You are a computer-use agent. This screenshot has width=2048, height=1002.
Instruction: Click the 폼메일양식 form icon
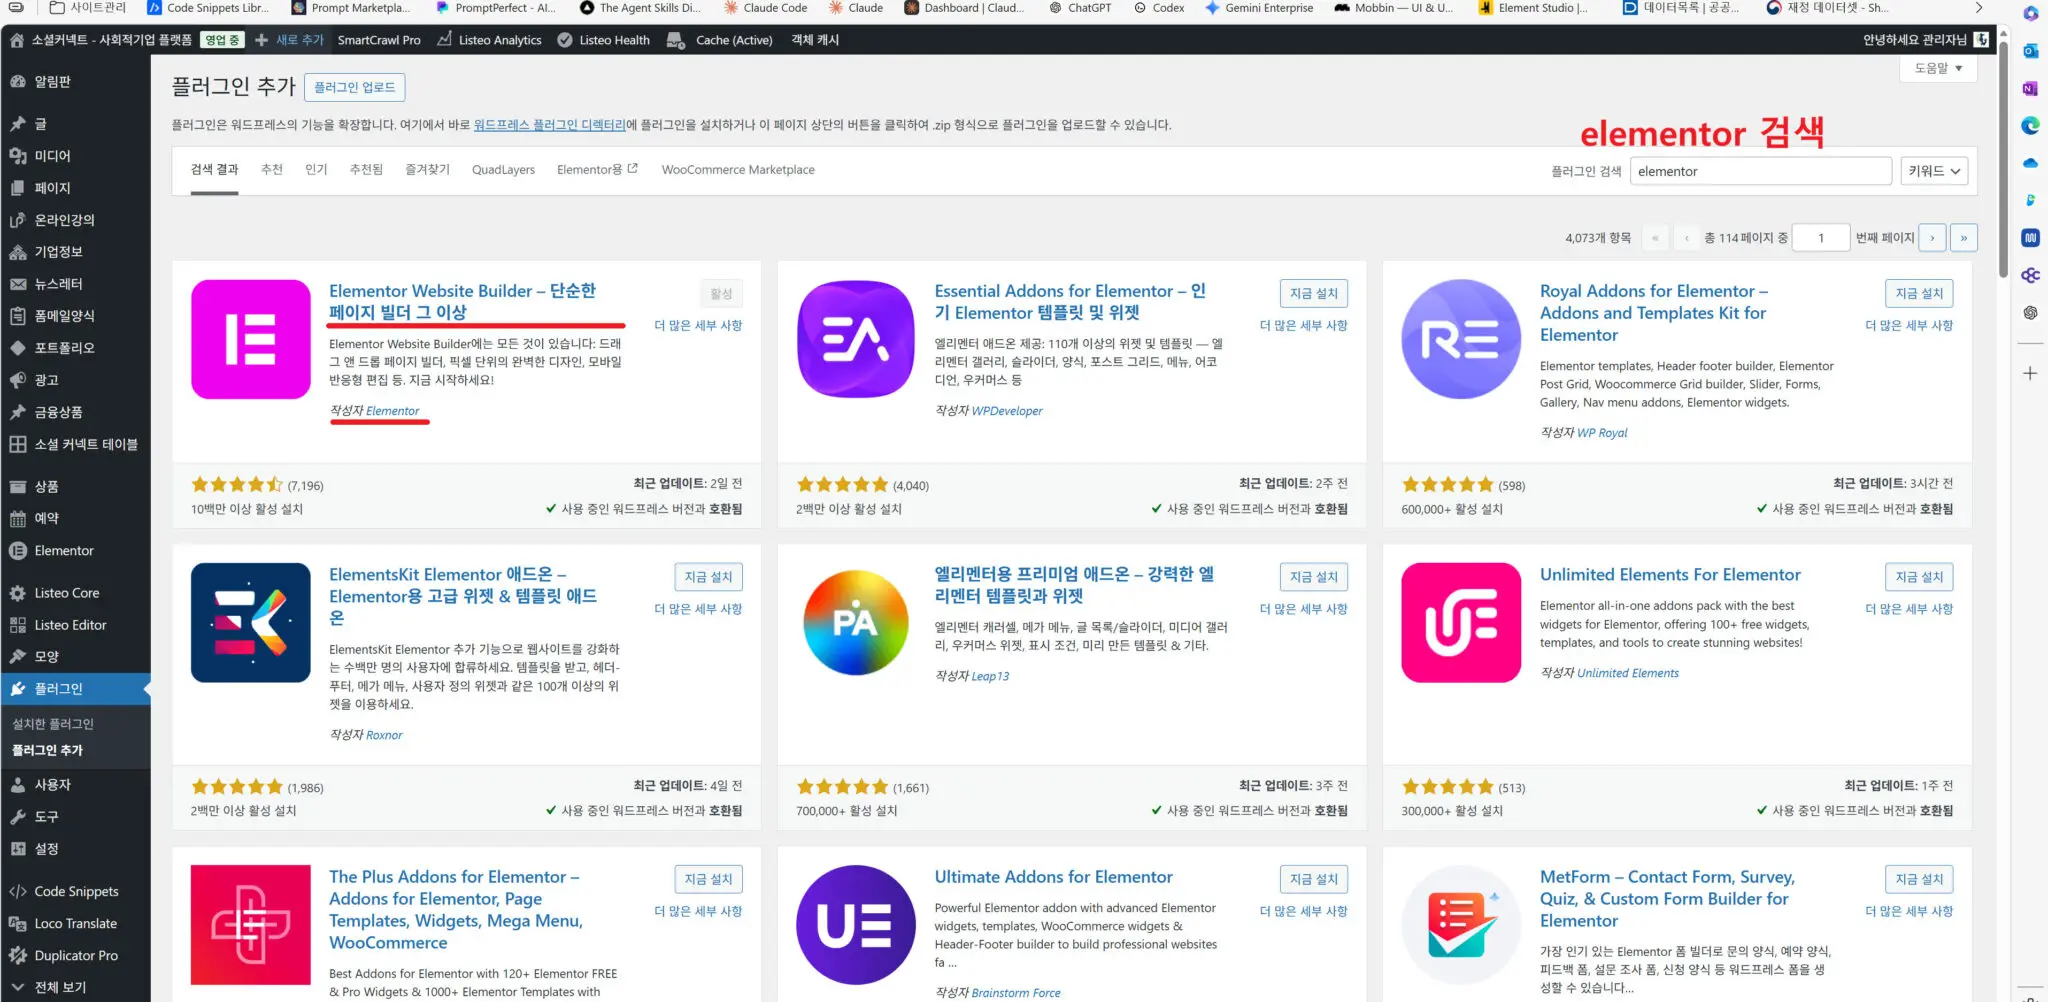[18, 316]
